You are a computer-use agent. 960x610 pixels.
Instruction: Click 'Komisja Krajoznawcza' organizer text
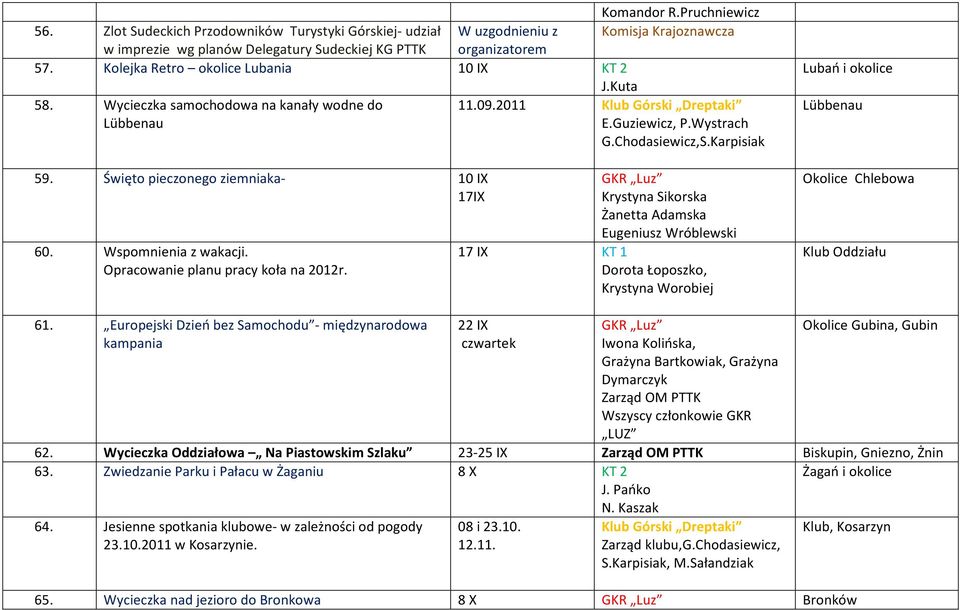(668, 31)
